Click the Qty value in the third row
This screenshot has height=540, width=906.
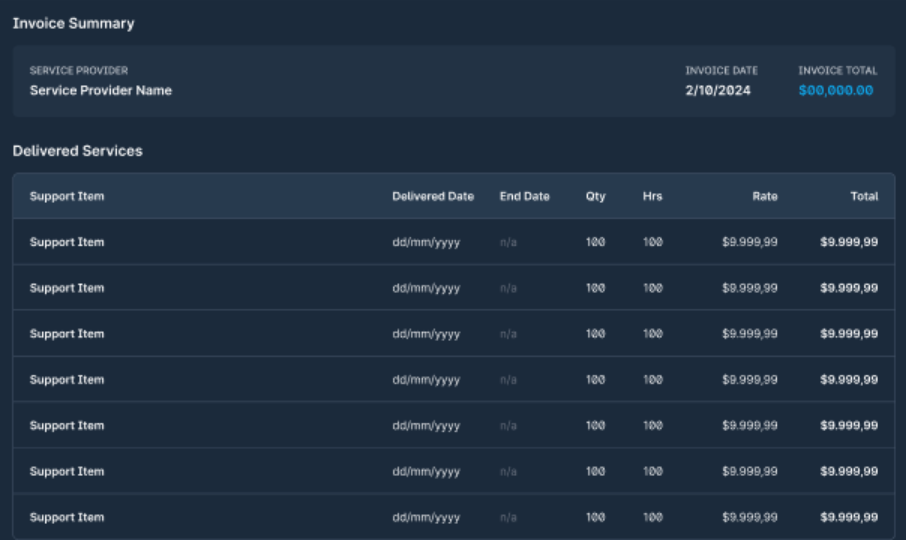coord(595,334)
